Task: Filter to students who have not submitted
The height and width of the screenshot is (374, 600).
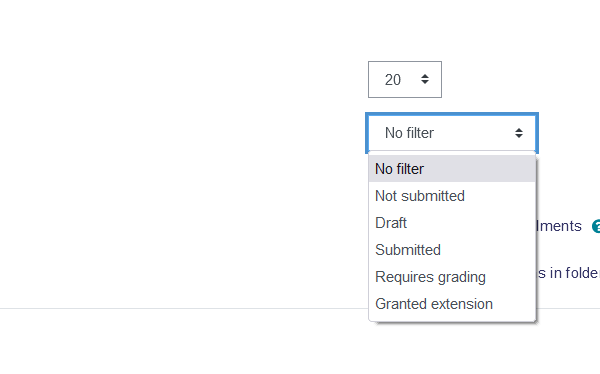Action: pos(452,196)
